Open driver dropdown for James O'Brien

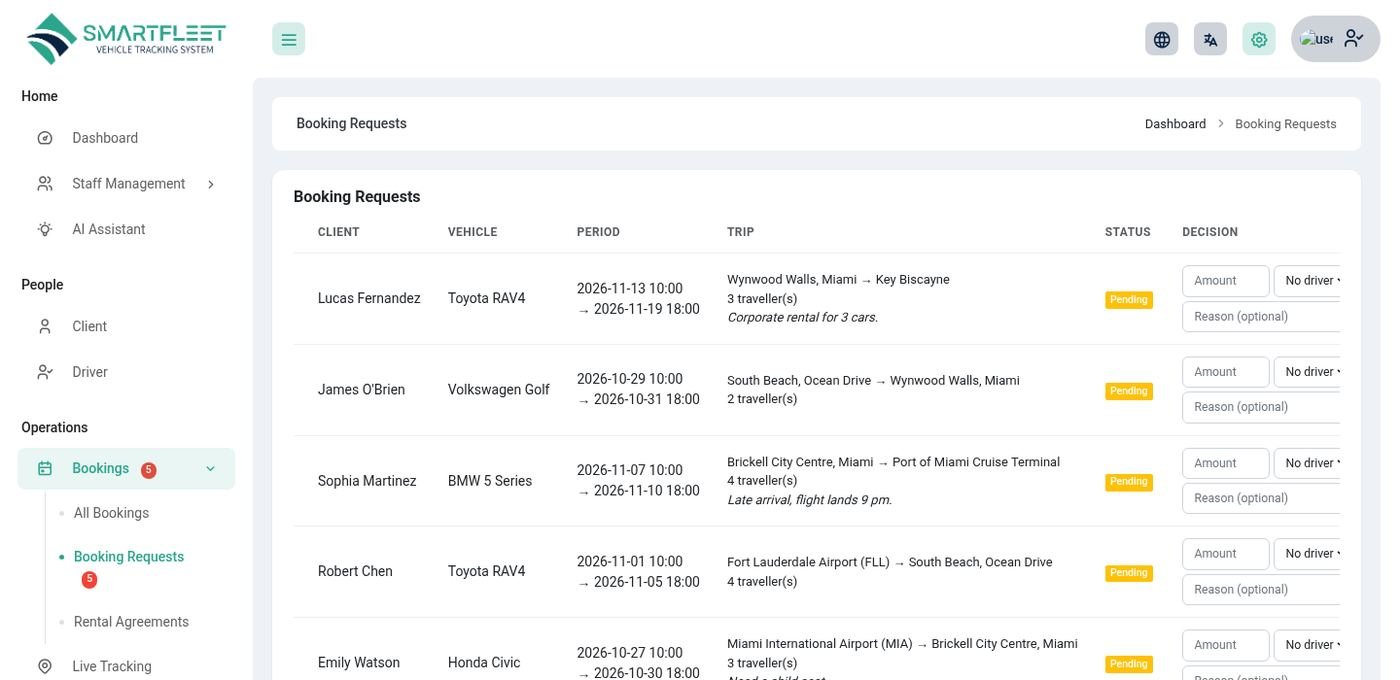point(1307,372)
